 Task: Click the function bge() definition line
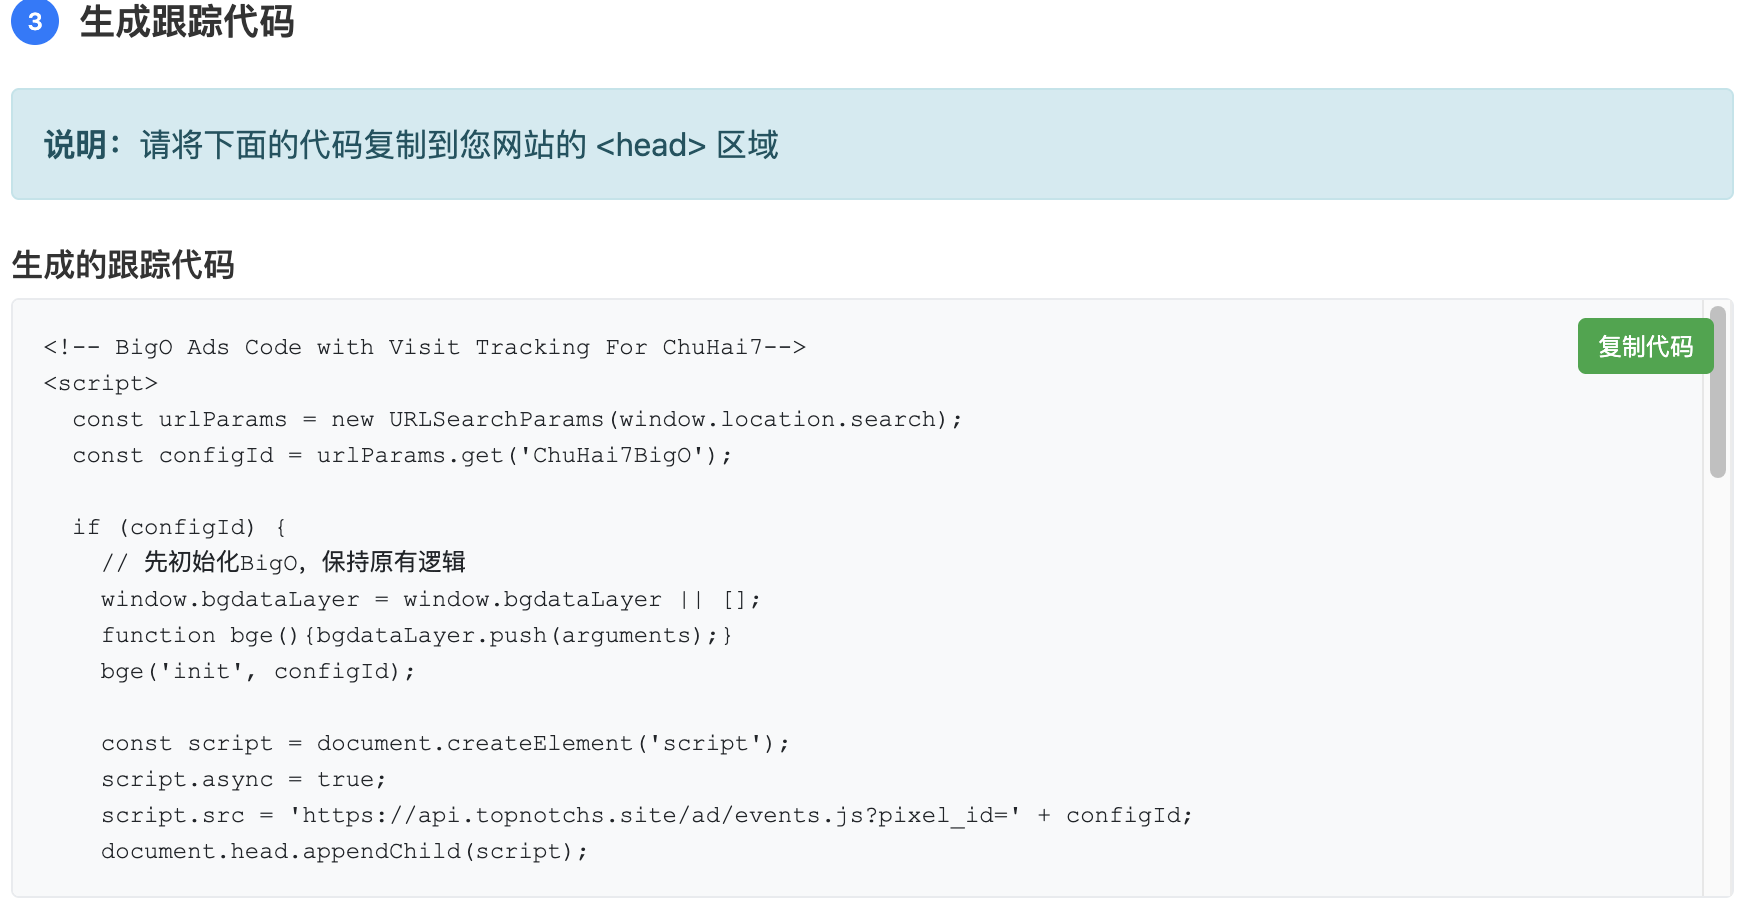tap(416, 635)
